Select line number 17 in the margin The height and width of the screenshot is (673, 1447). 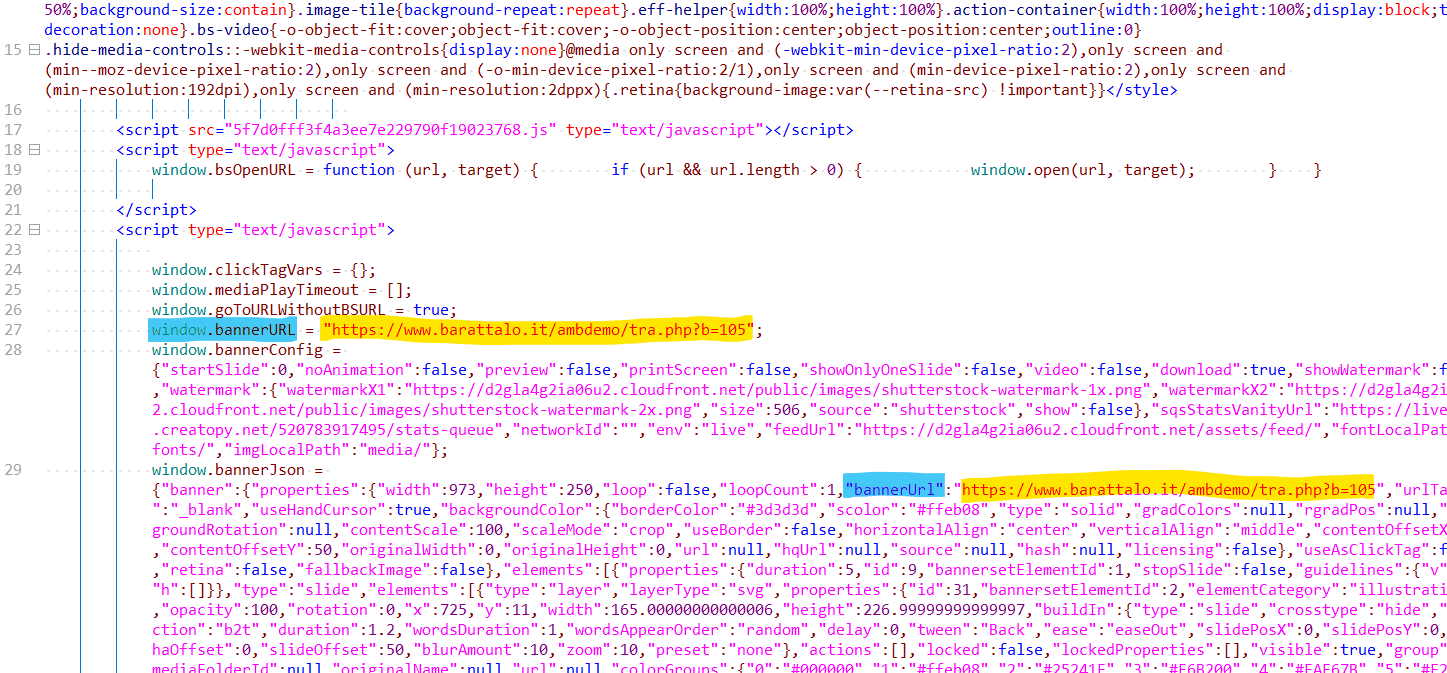pyautogui.click(x=14, y=130)
